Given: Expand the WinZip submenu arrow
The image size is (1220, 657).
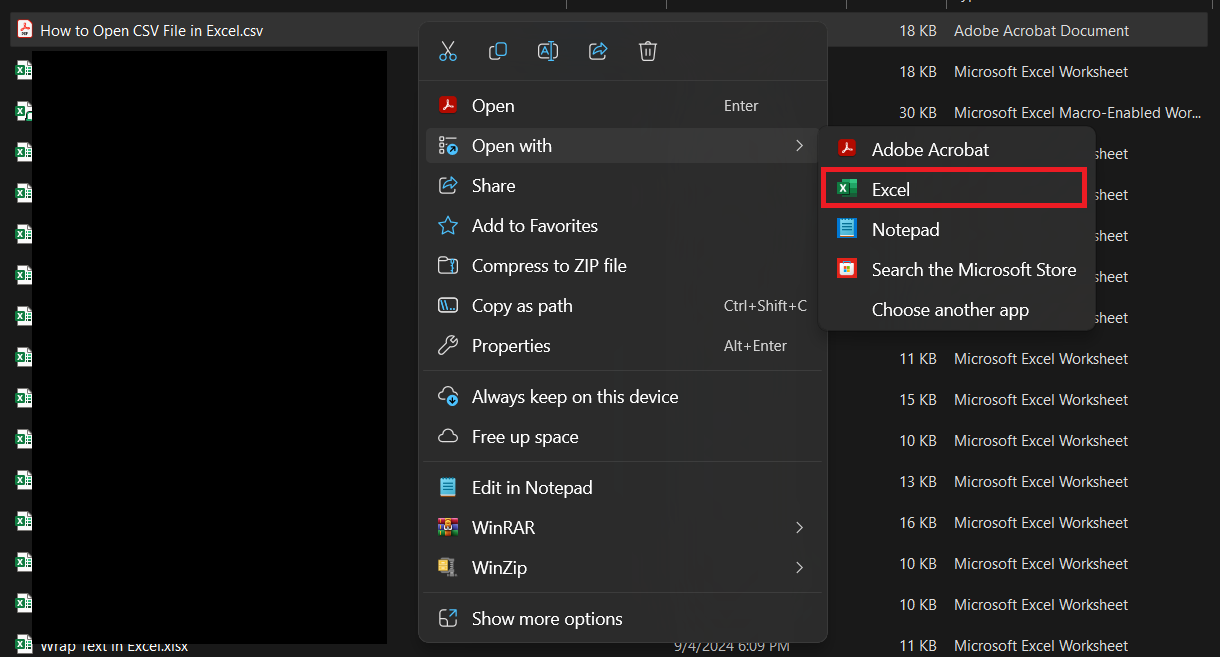Looking at the screenshot, I should [799, 568].
